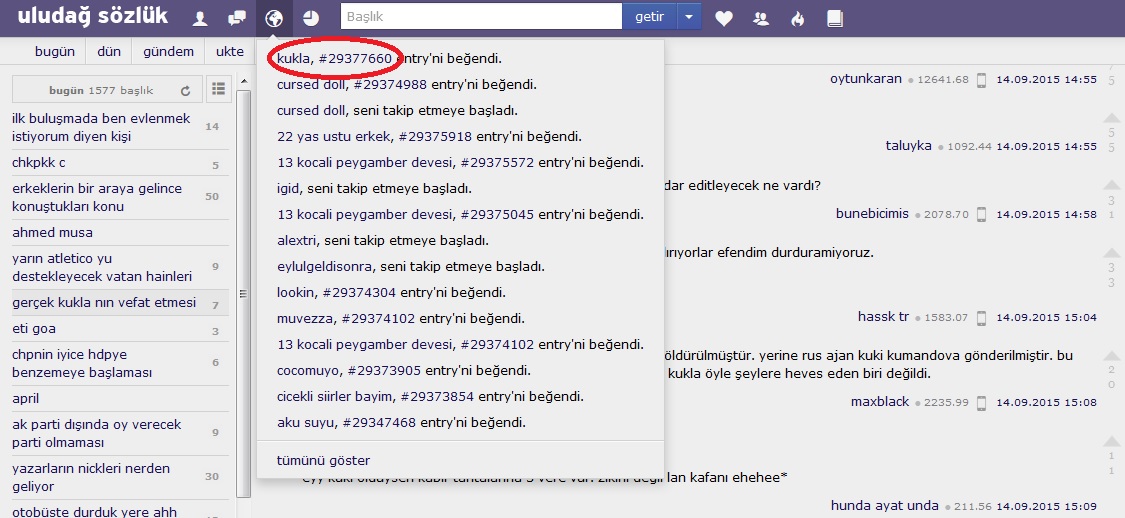
Task: Open author bunebicimis profile link
Action: [872, 213]
